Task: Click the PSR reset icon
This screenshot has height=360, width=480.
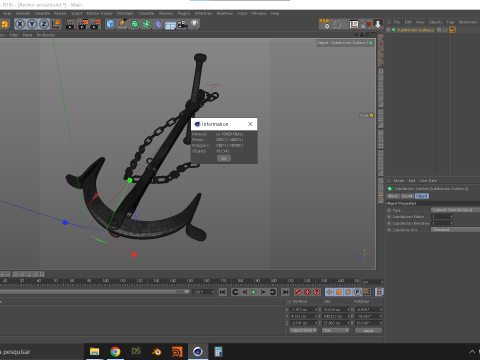Action: 324,24
